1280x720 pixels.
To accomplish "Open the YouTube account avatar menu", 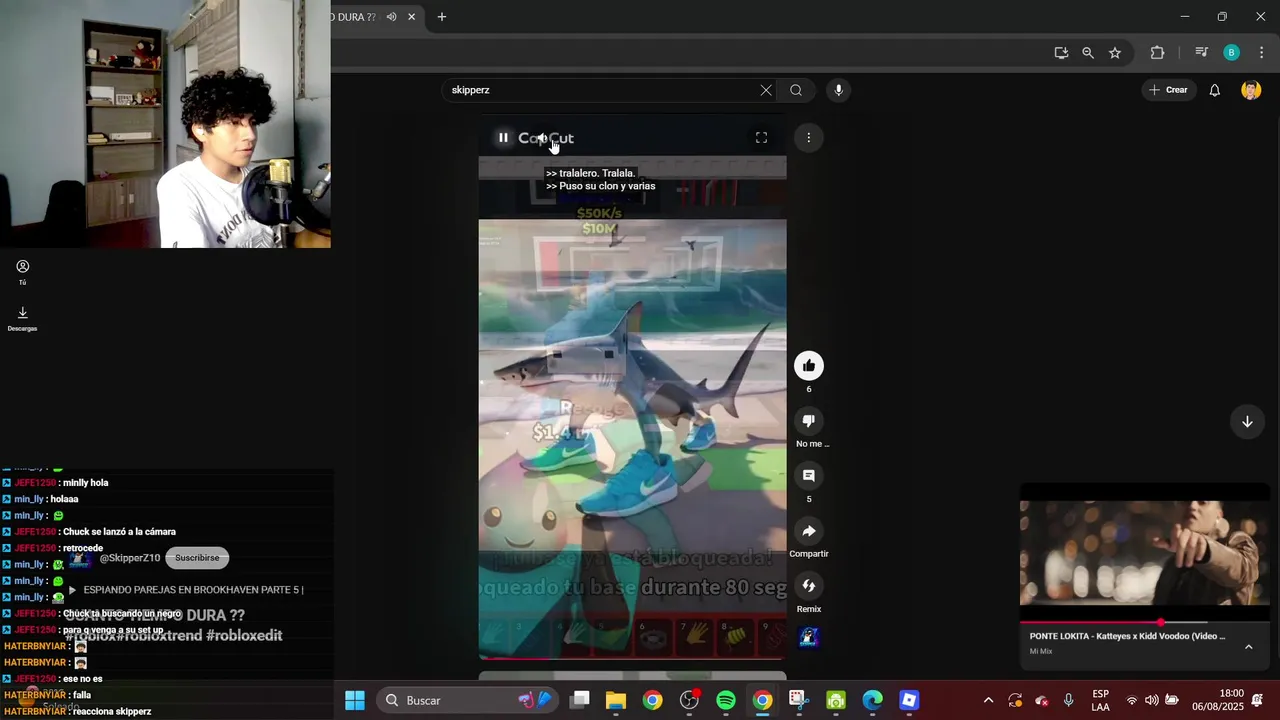I will tap(1251, 90).
